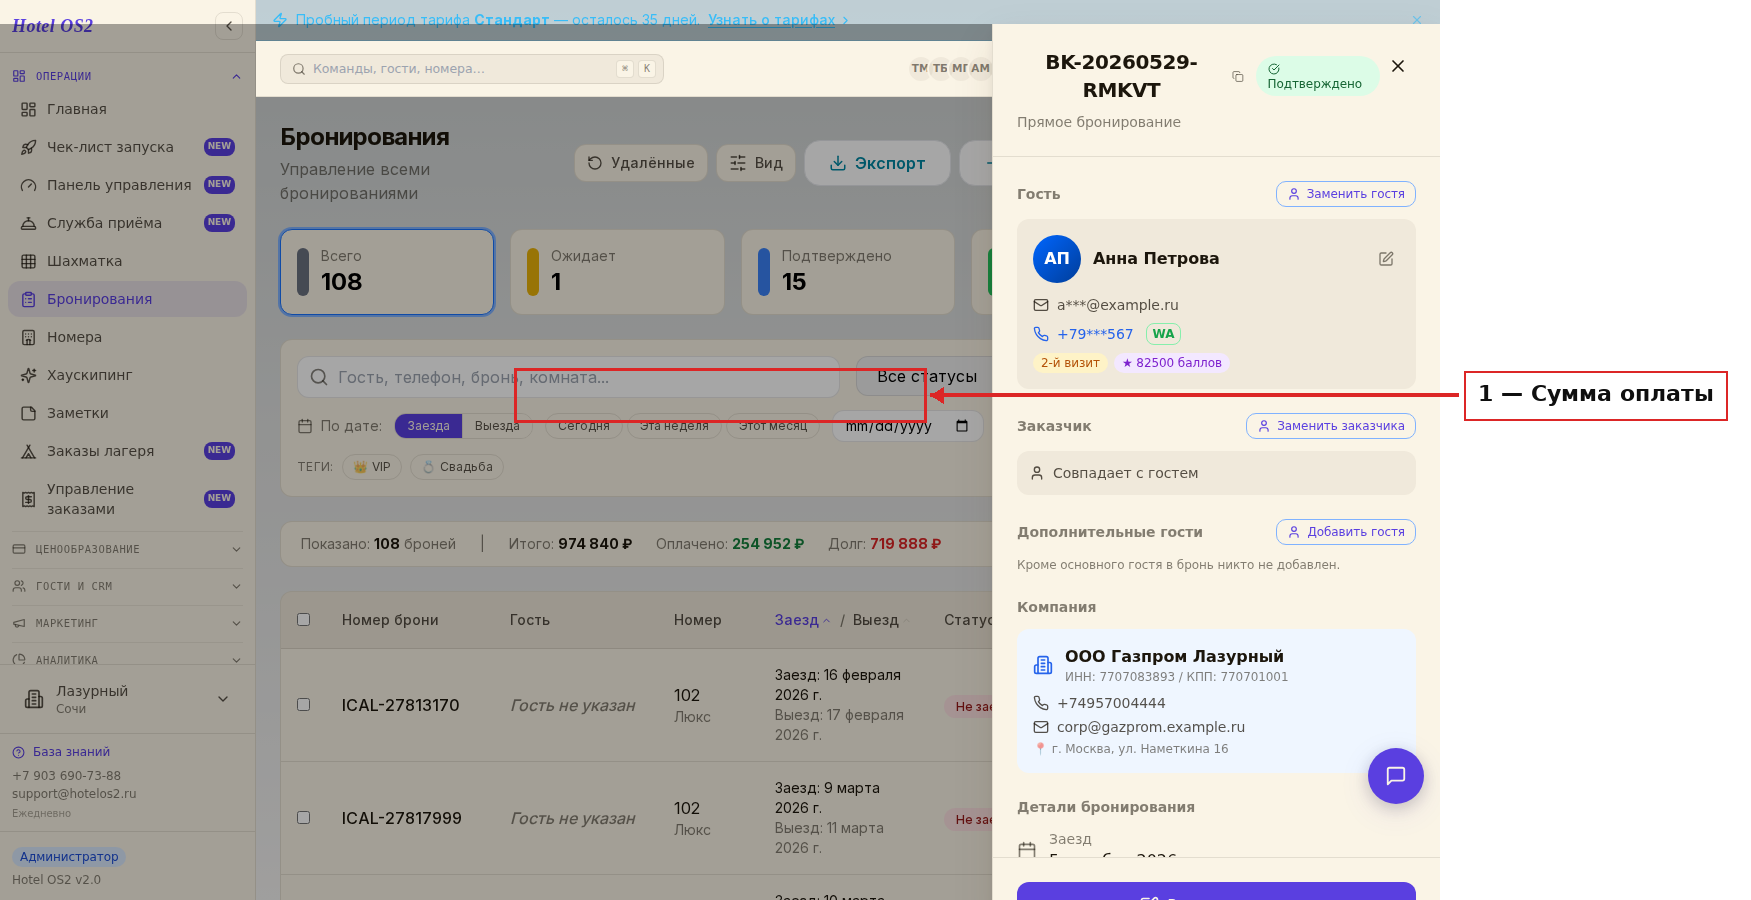The image size is (1751, 900).
Task: Select the Подтверждено status card
Action: coord(848,272)
